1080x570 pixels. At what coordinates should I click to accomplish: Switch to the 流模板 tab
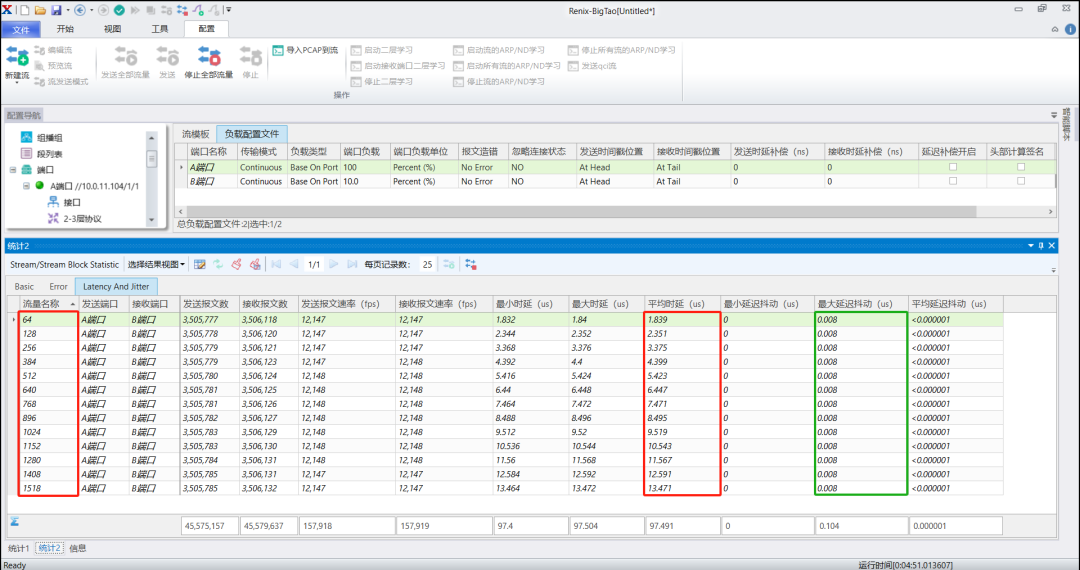click(196, 134)
